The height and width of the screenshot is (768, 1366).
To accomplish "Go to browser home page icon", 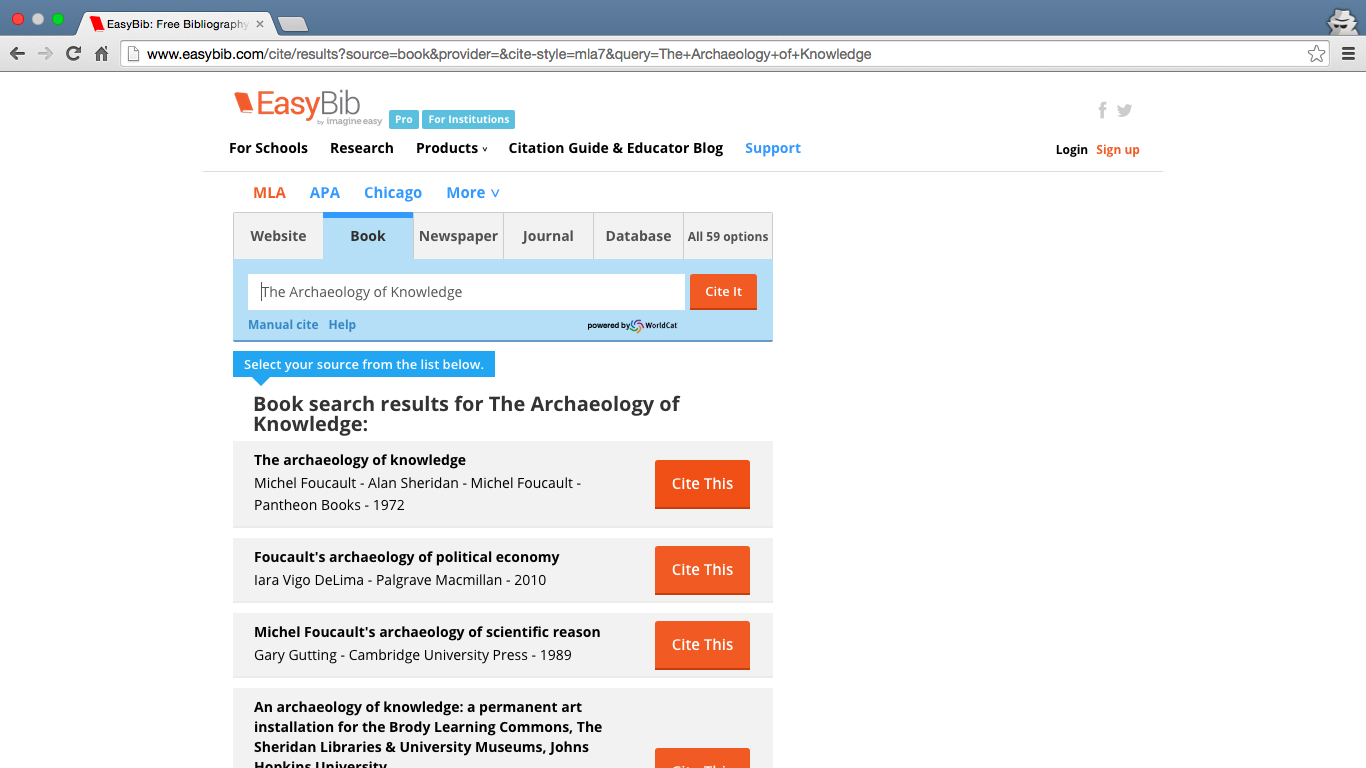I will pos(101,54).
